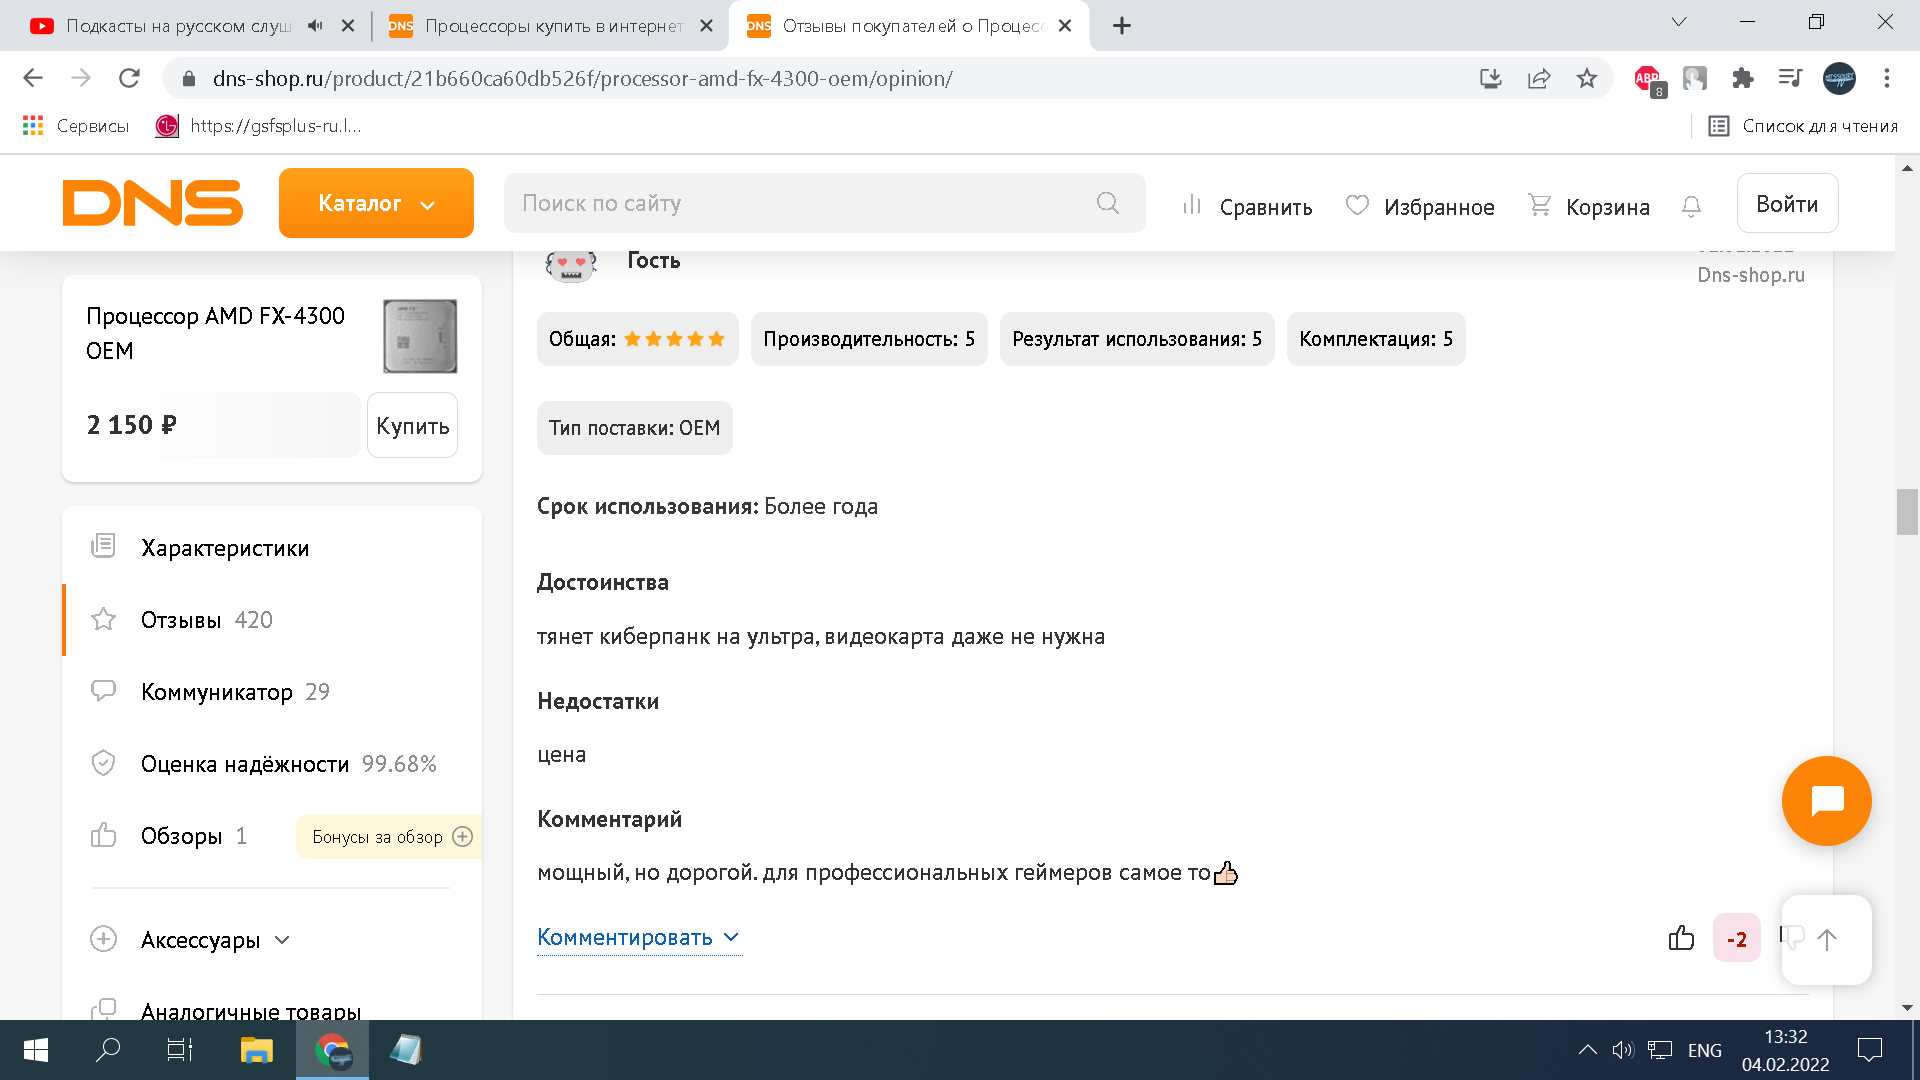Open the Корзина cart icon
Image resolution: width=1920 pixels, height=1080 pixels.
point(1539,205)
